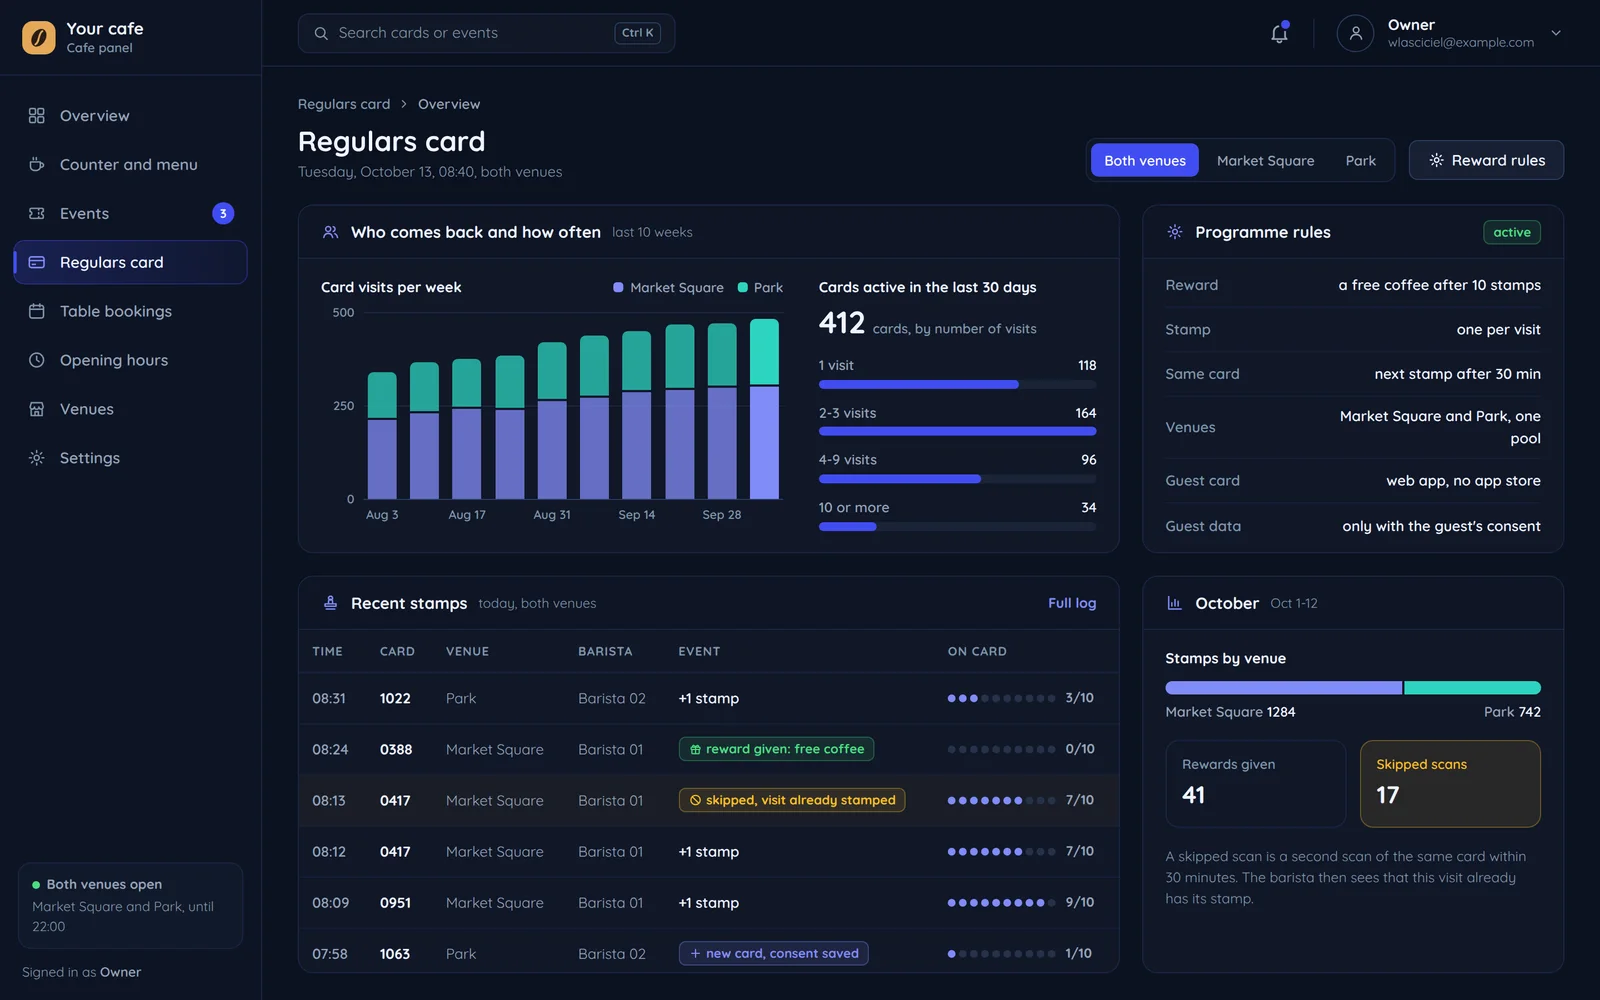This screenshot has width=1600, height=1000.
Task: Click the active status badge
Action: (1512, 232)
